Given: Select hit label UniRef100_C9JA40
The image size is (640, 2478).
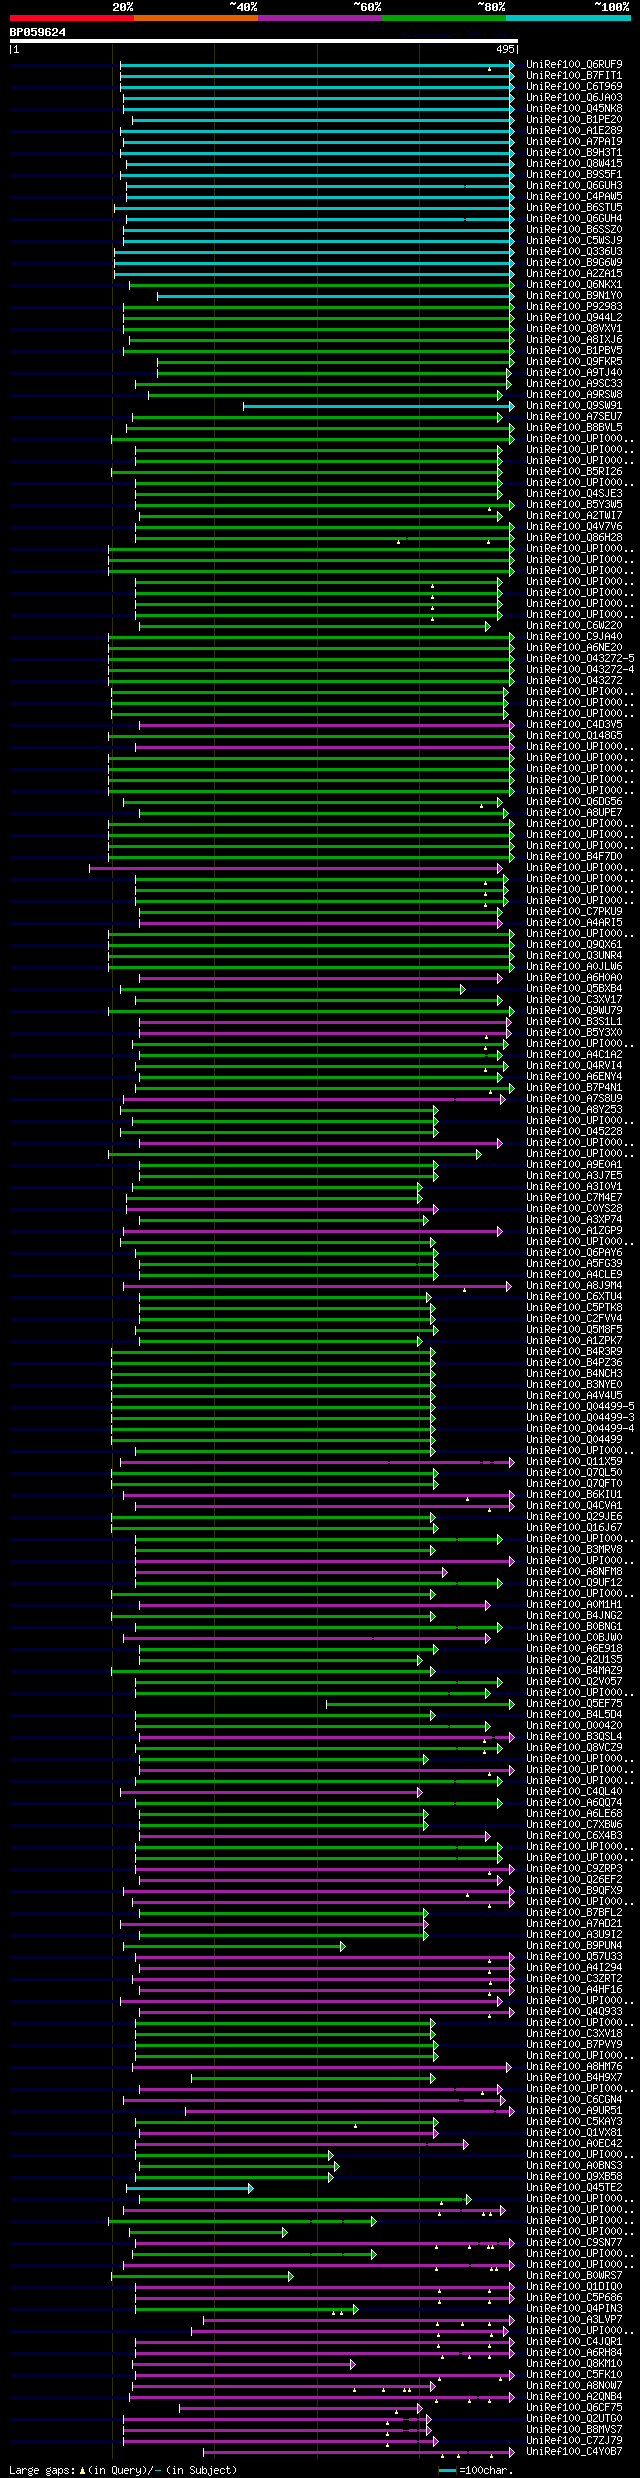Looking at the screenshot, I should tap(574, 637).
